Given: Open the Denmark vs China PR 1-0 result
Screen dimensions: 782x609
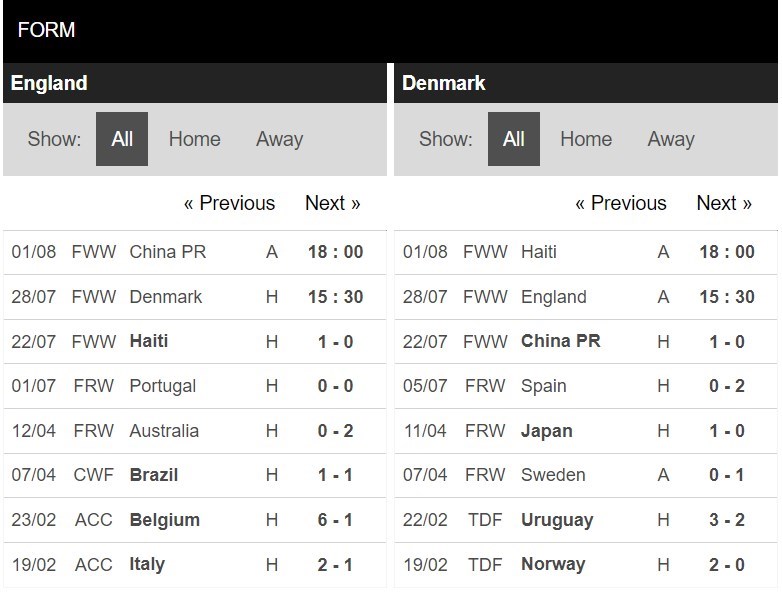Looking at the screenshot, I should tap(727, 342).
